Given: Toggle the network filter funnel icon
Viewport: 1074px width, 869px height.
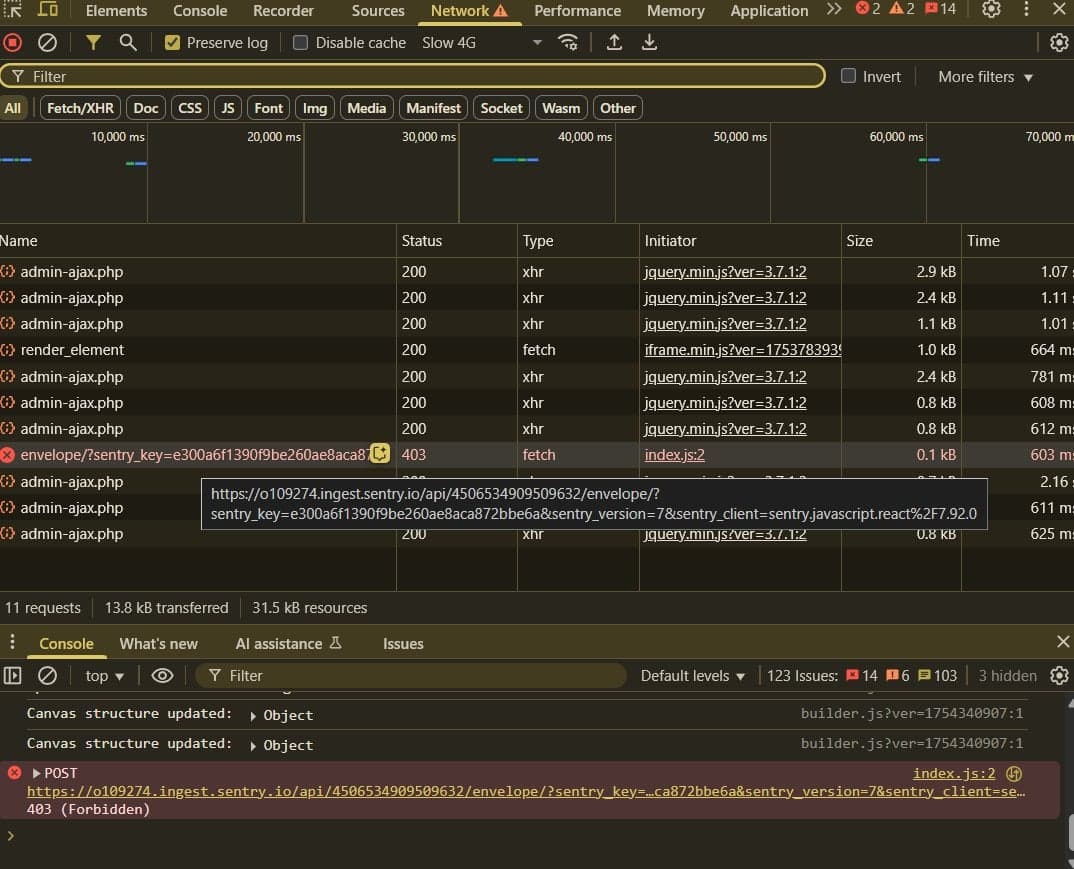Looking at the screenshot, I should [x=93, y=42].
